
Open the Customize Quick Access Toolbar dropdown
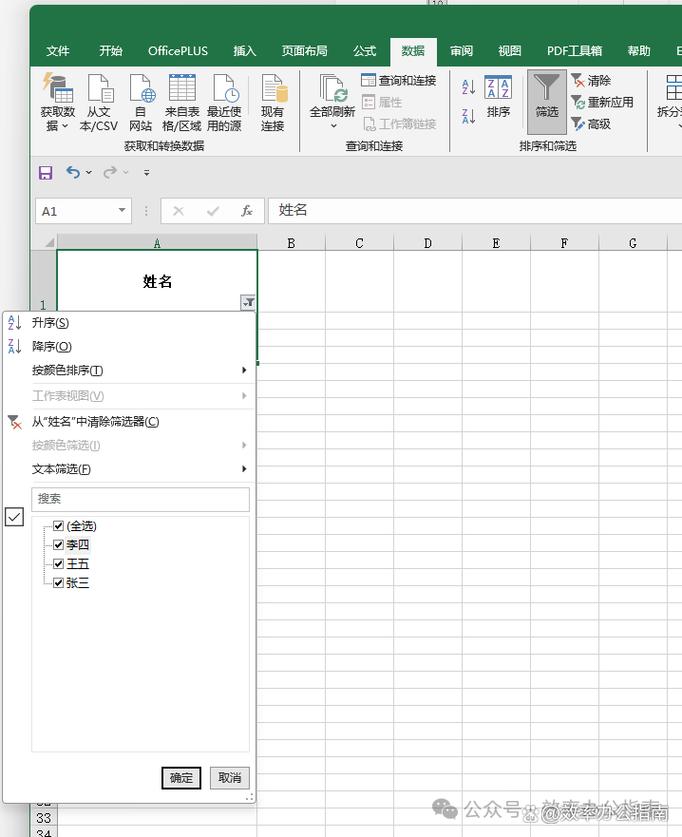pos(146,172)
